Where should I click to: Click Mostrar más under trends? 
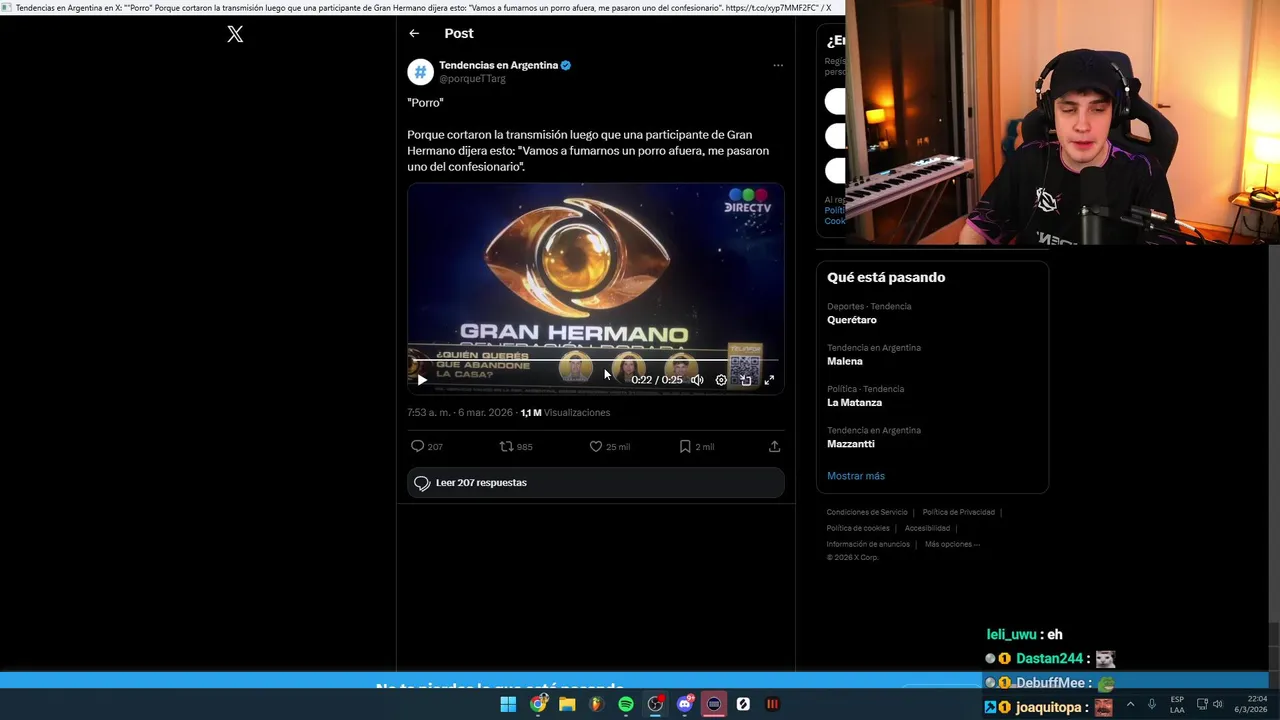tap(856, 476)
